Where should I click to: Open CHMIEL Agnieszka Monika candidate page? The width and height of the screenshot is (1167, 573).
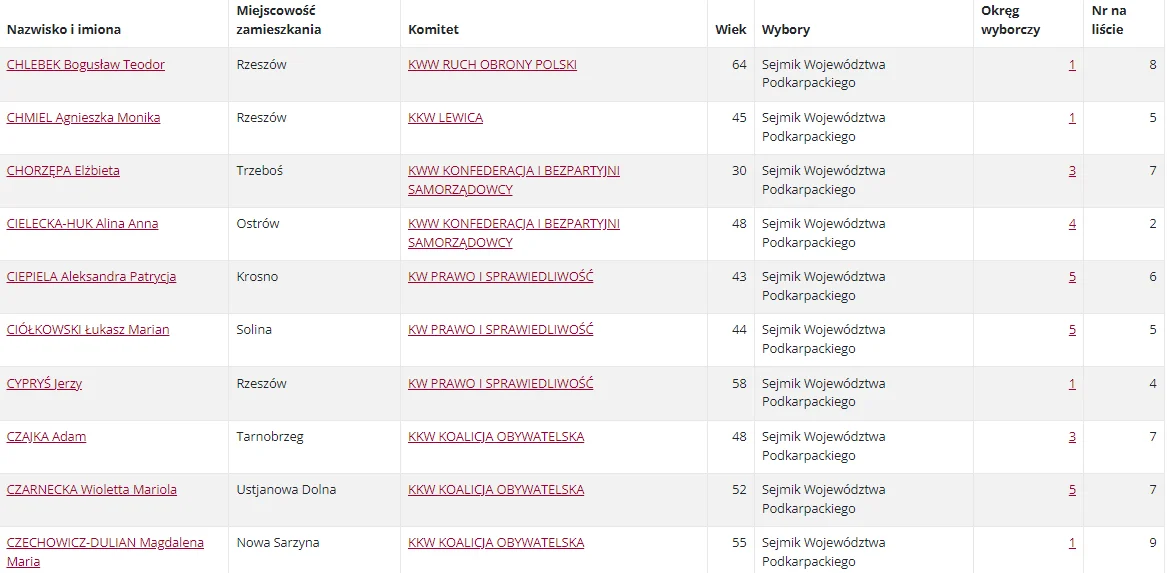pos(83,118)
